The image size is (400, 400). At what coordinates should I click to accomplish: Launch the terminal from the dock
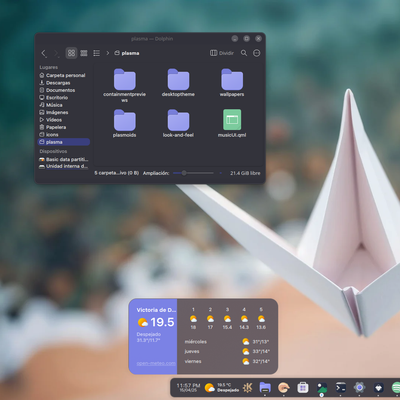click(341, 388)
